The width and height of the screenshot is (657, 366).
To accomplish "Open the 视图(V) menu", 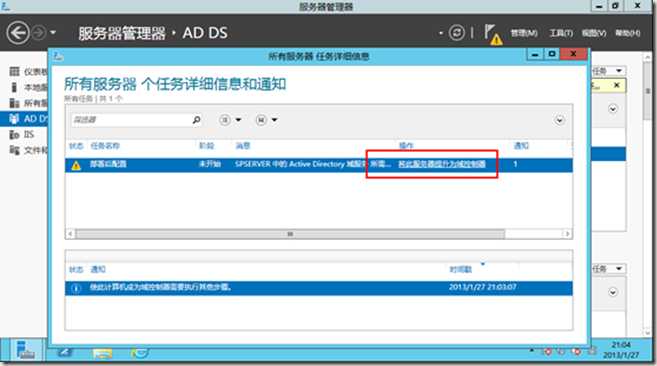I will pyautogui.click(x=594, y=33).
